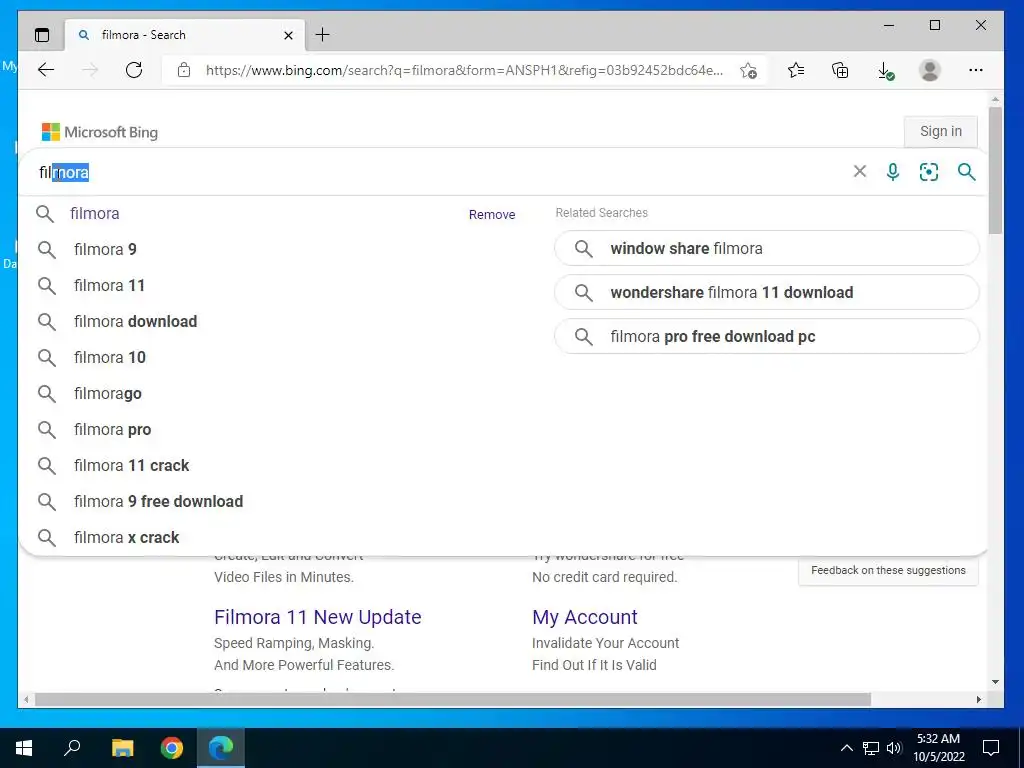Click the scroll down arrow of vertical scrollbar

click(995, 682)
